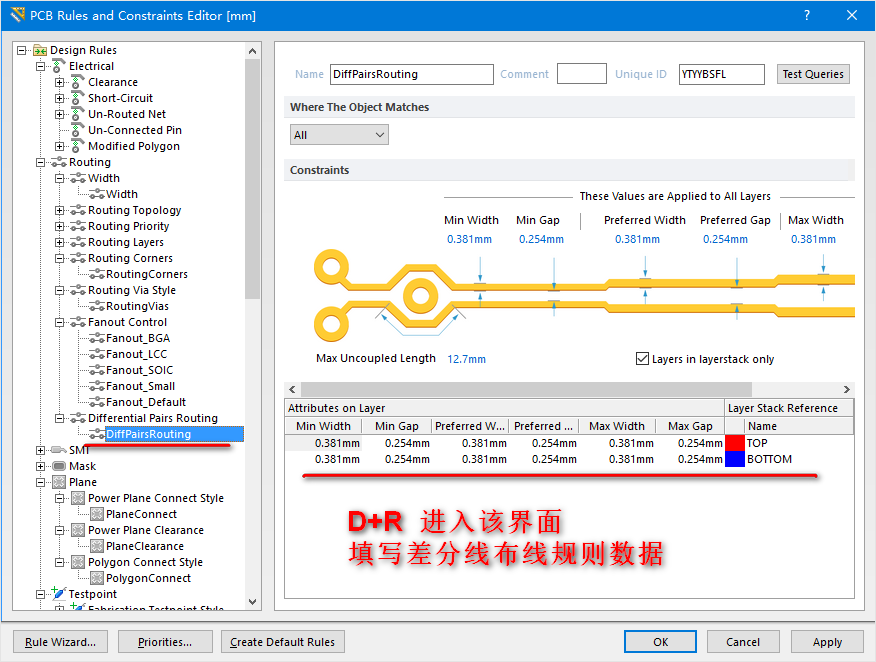Select the Fanout_BGA rule item
Image resolution: width=876 pixels, height=662 pixels.
137,338
